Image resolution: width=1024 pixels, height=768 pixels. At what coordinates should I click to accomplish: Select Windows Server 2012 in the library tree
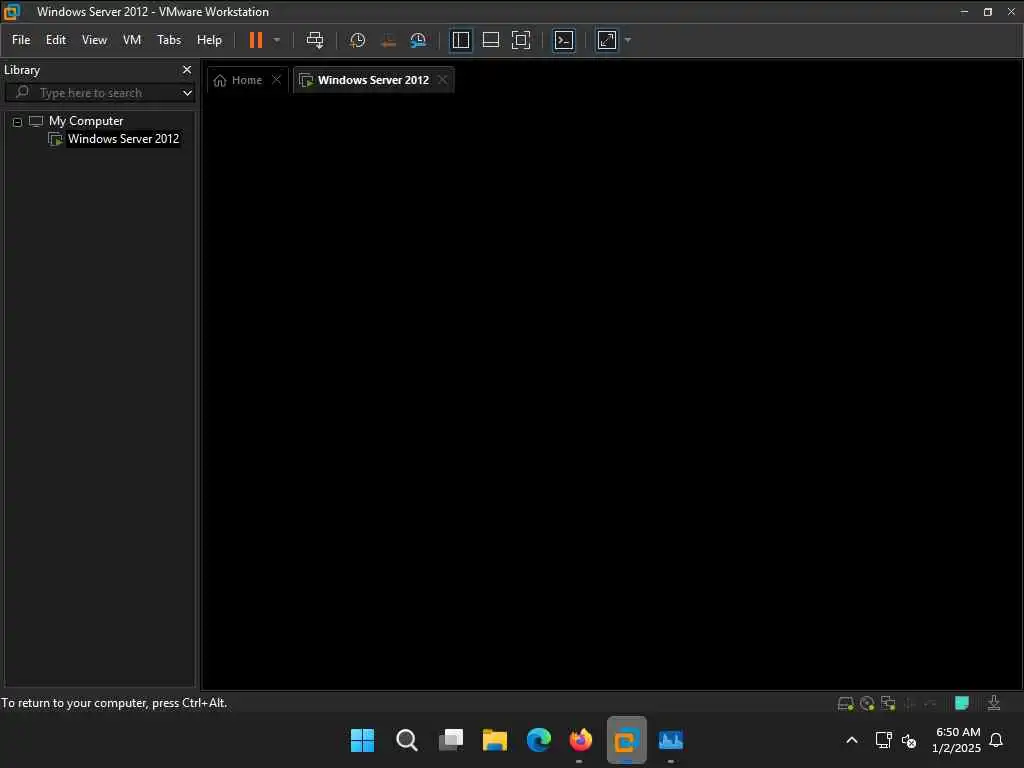[123, 139]
